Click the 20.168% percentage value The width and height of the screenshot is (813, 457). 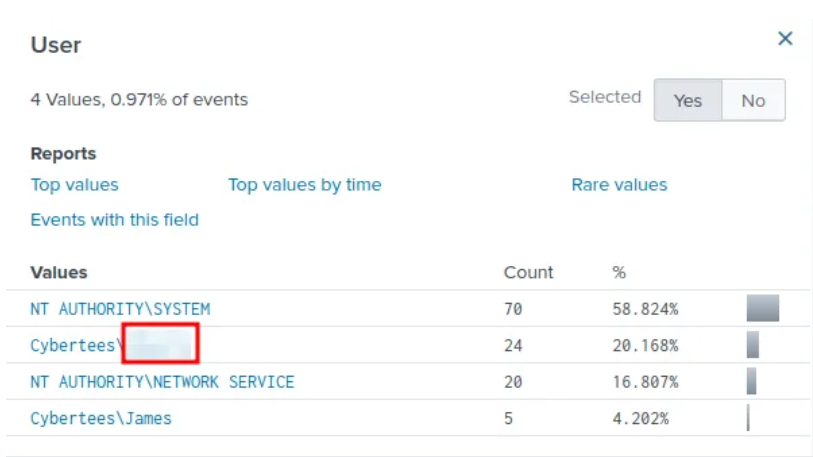(x=645, y=345)
